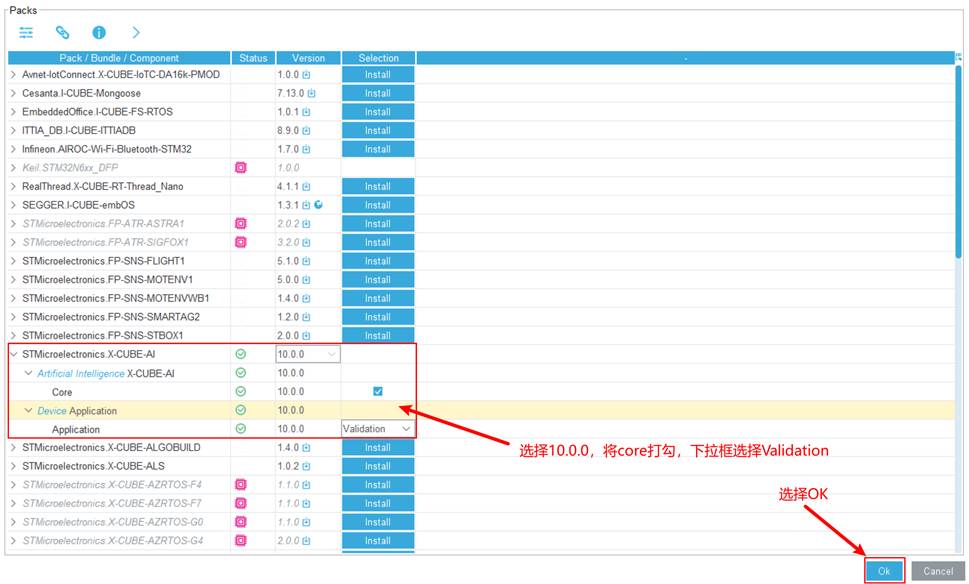Expand the SEGGER.I-CUBE-embOS pack
This screenshot has width=969, height=584.
point(14,205)
